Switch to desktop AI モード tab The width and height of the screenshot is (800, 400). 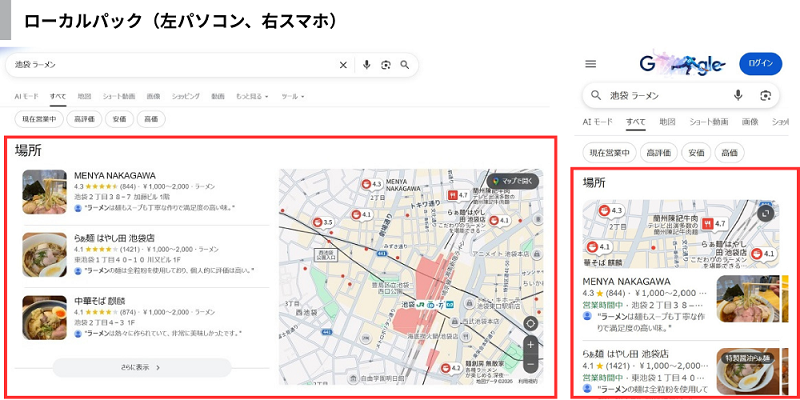point(27,96)
